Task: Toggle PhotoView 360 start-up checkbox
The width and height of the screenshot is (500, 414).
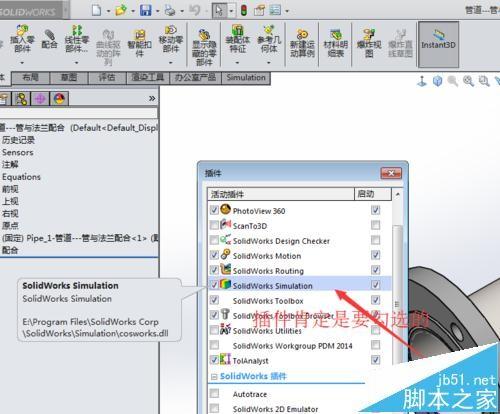Action: 375,210
